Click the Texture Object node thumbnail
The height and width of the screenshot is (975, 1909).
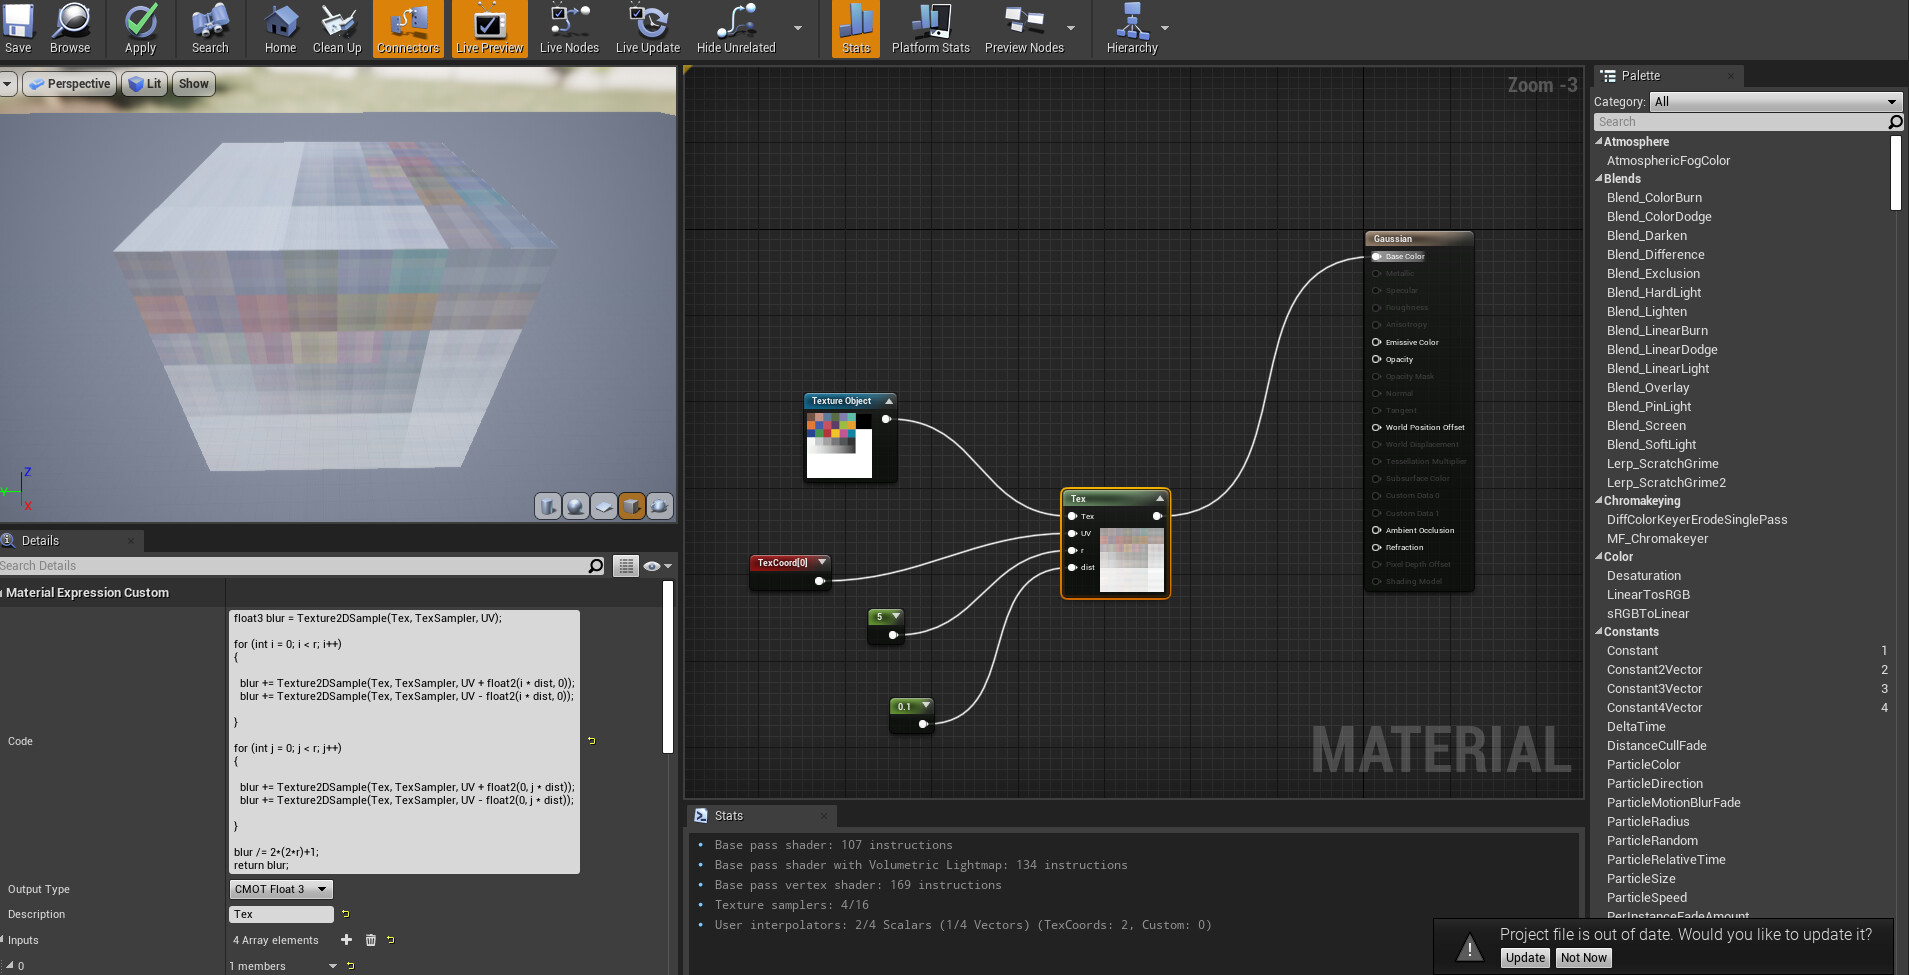(x=839, y=445)
